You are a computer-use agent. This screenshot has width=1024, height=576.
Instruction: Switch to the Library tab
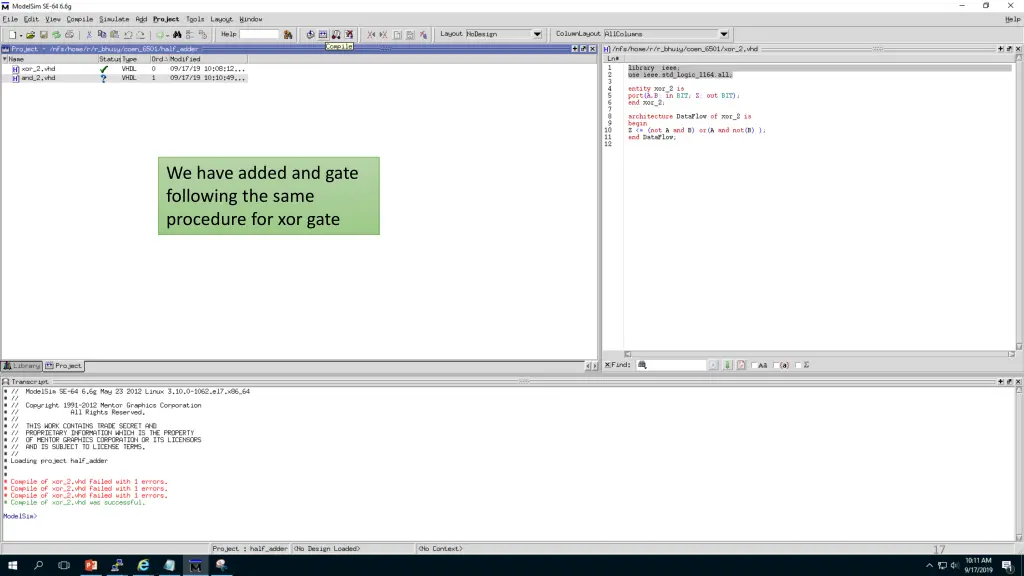(x=22, y=366)
